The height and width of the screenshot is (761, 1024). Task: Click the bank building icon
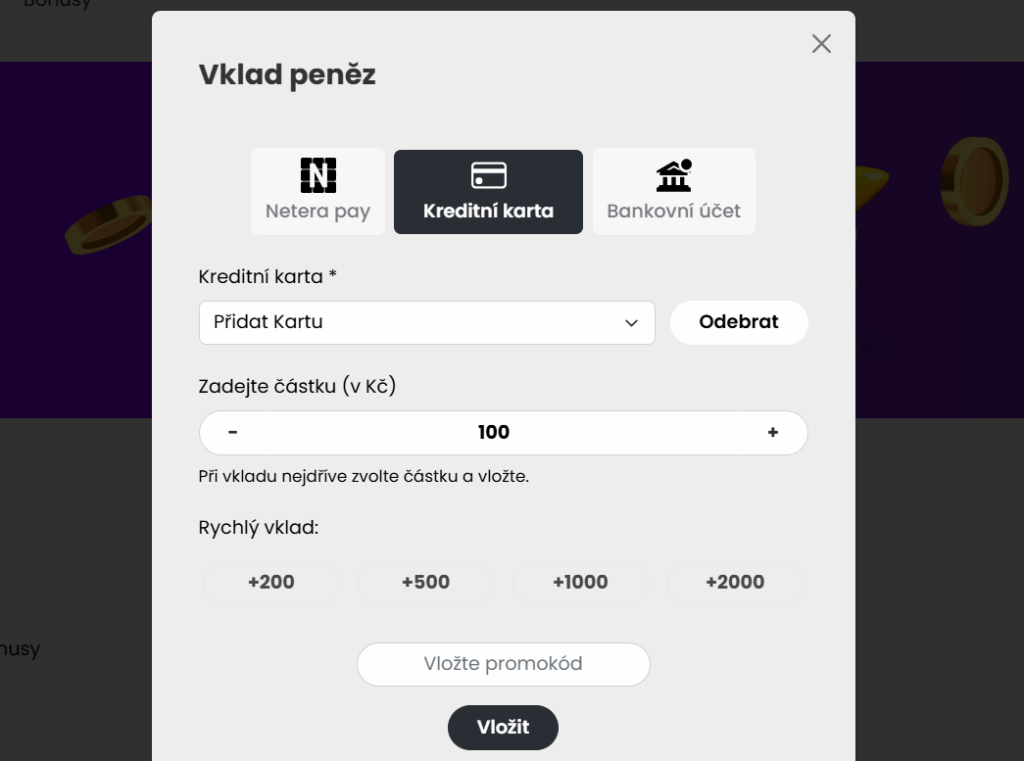pyautogui.click(x=674, y=175)
